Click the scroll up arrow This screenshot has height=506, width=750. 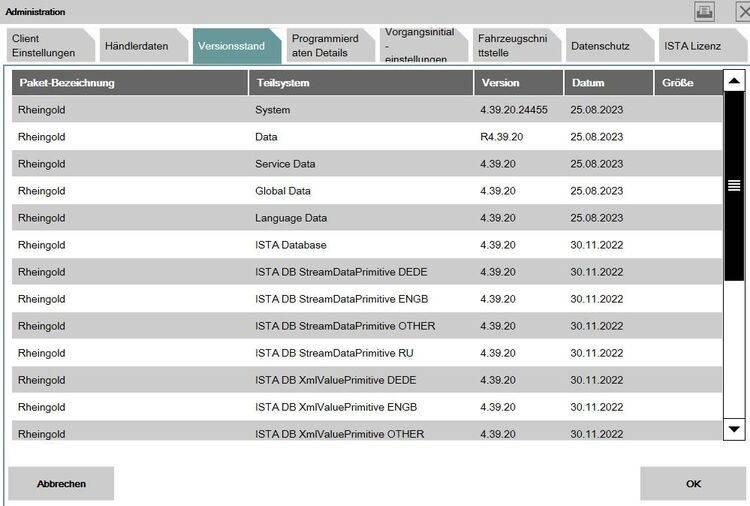[734, 81]
